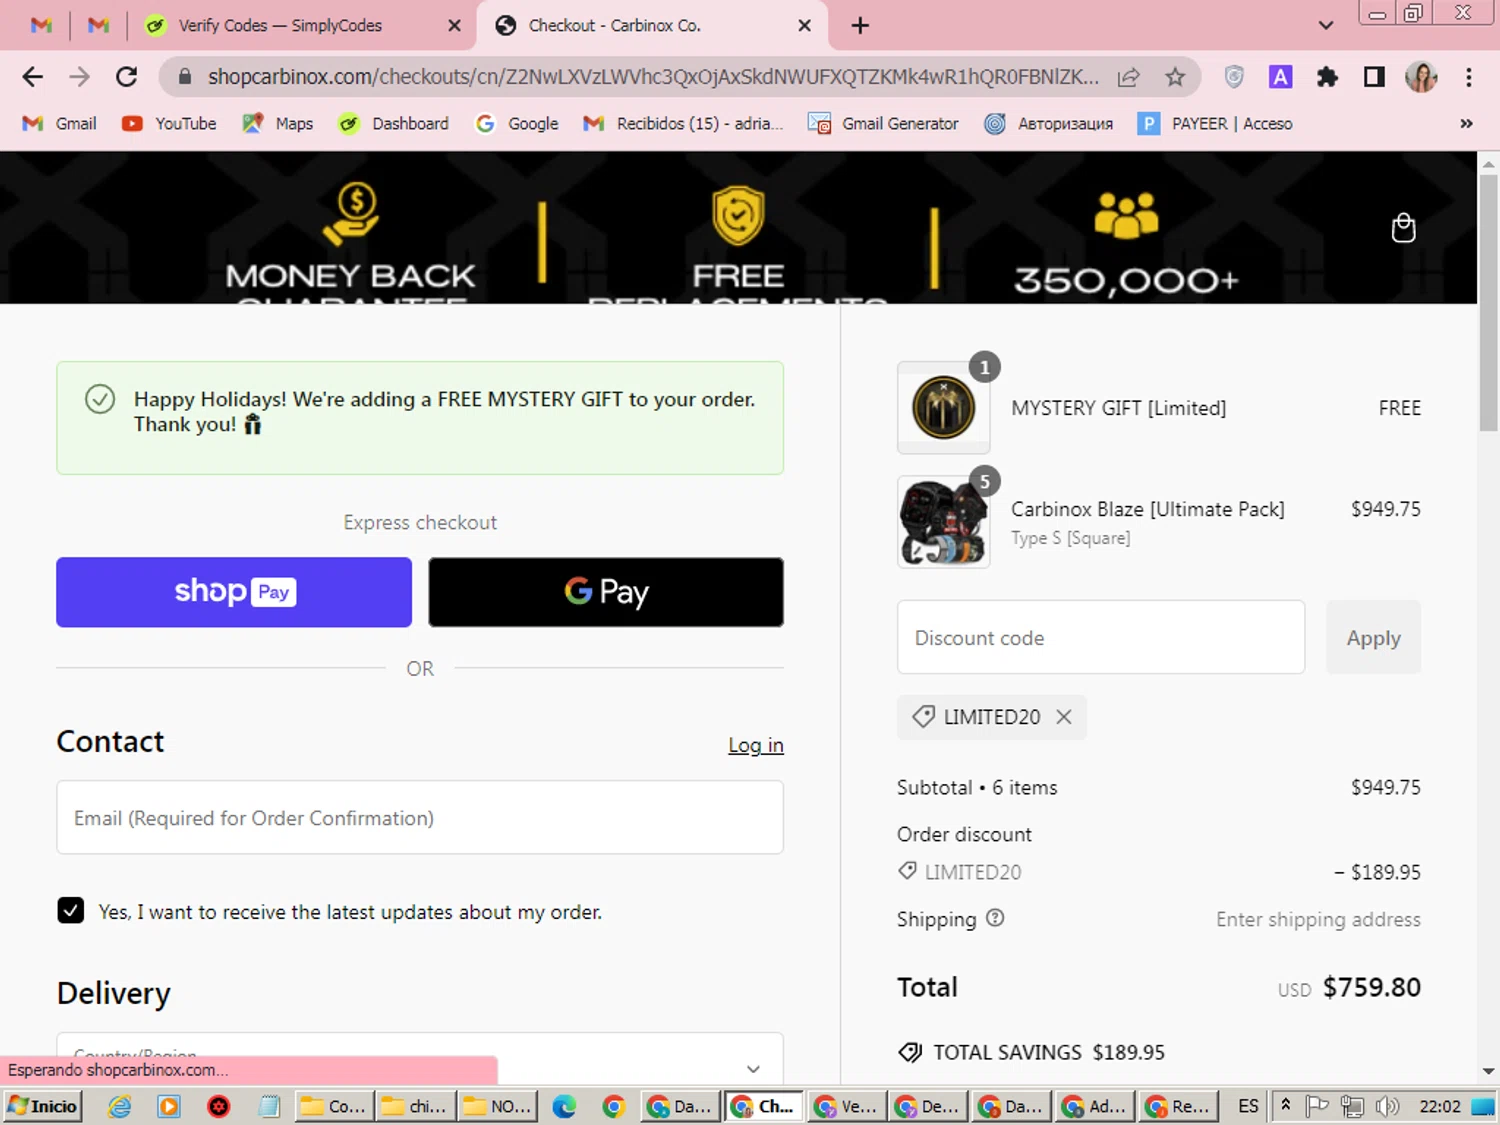The width and height of the screenshot is (1500, 1125).
Task: Open the Maps bookmark
Action: coord(278,123)
